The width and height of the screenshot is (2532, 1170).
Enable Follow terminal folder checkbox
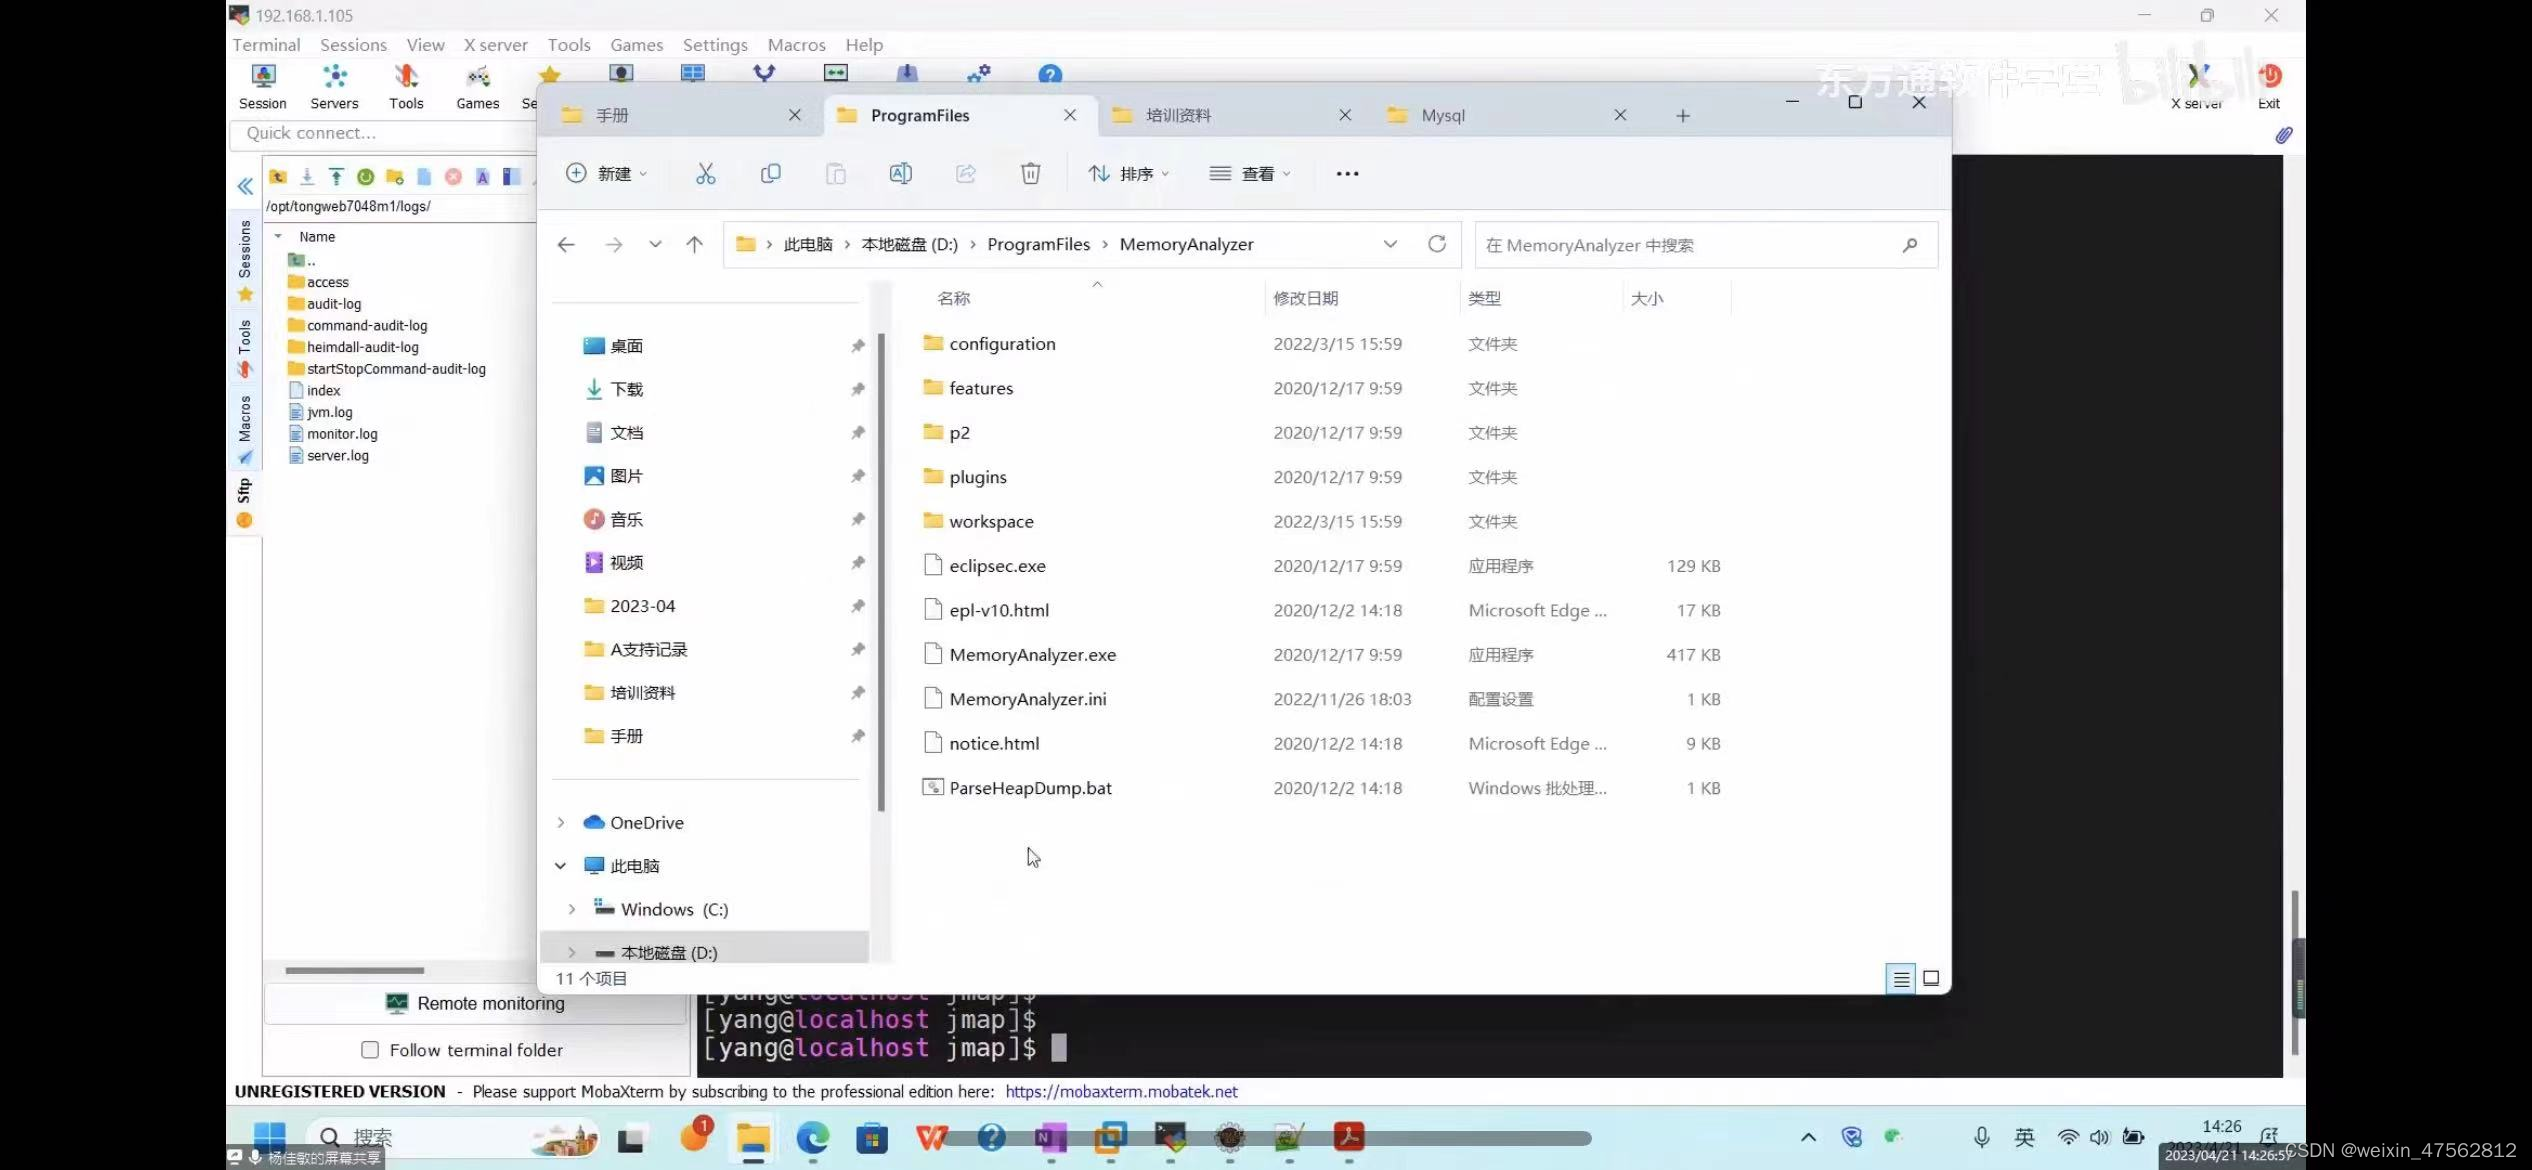[x=370, y=1050]
